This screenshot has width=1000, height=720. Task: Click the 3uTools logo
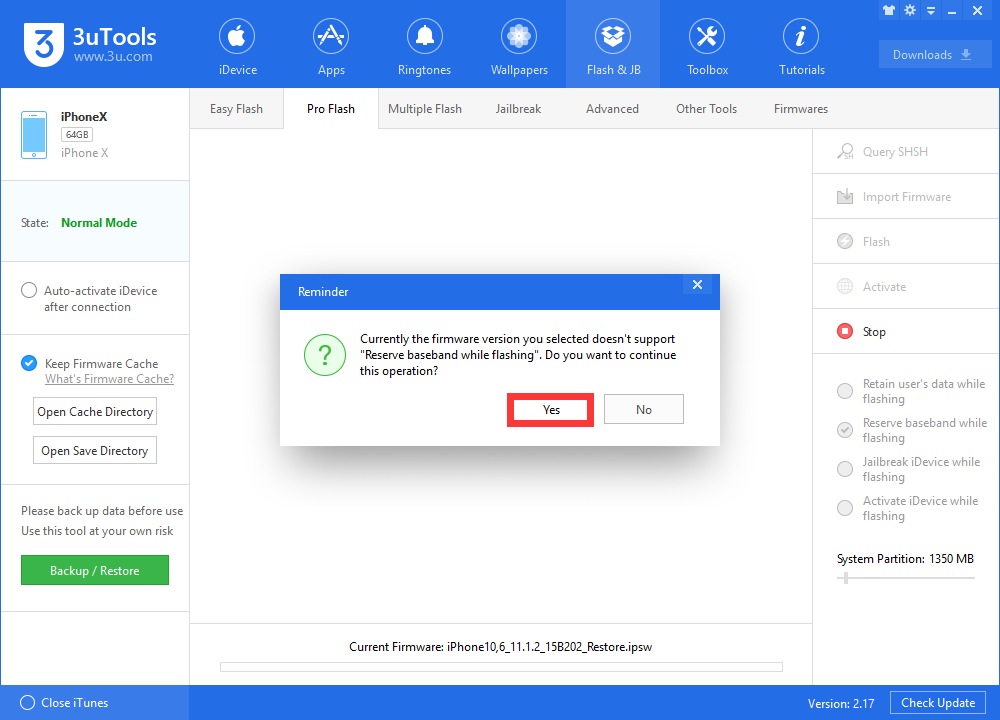pos(90,45)
